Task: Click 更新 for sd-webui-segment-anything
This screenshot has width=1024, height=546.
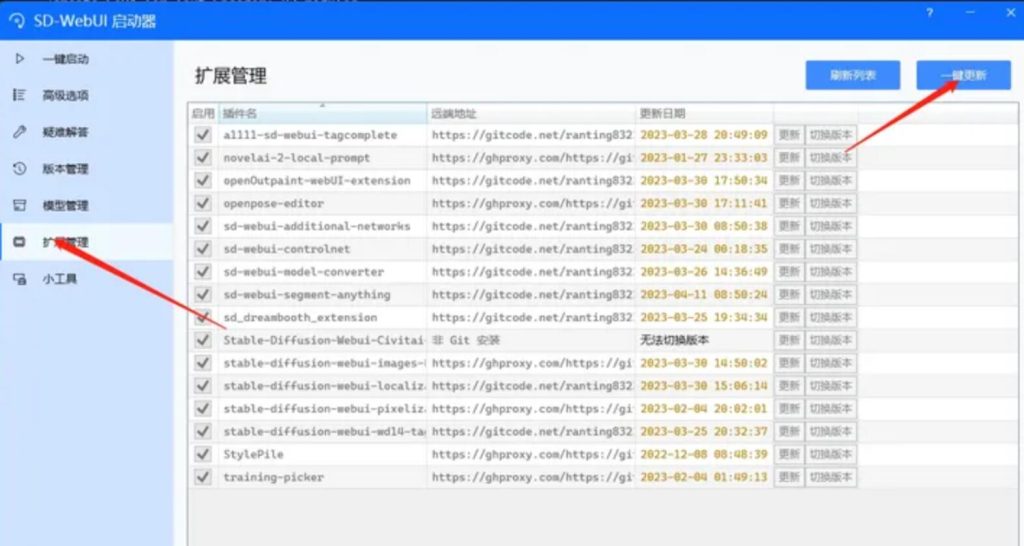Action: pos(789,295)
